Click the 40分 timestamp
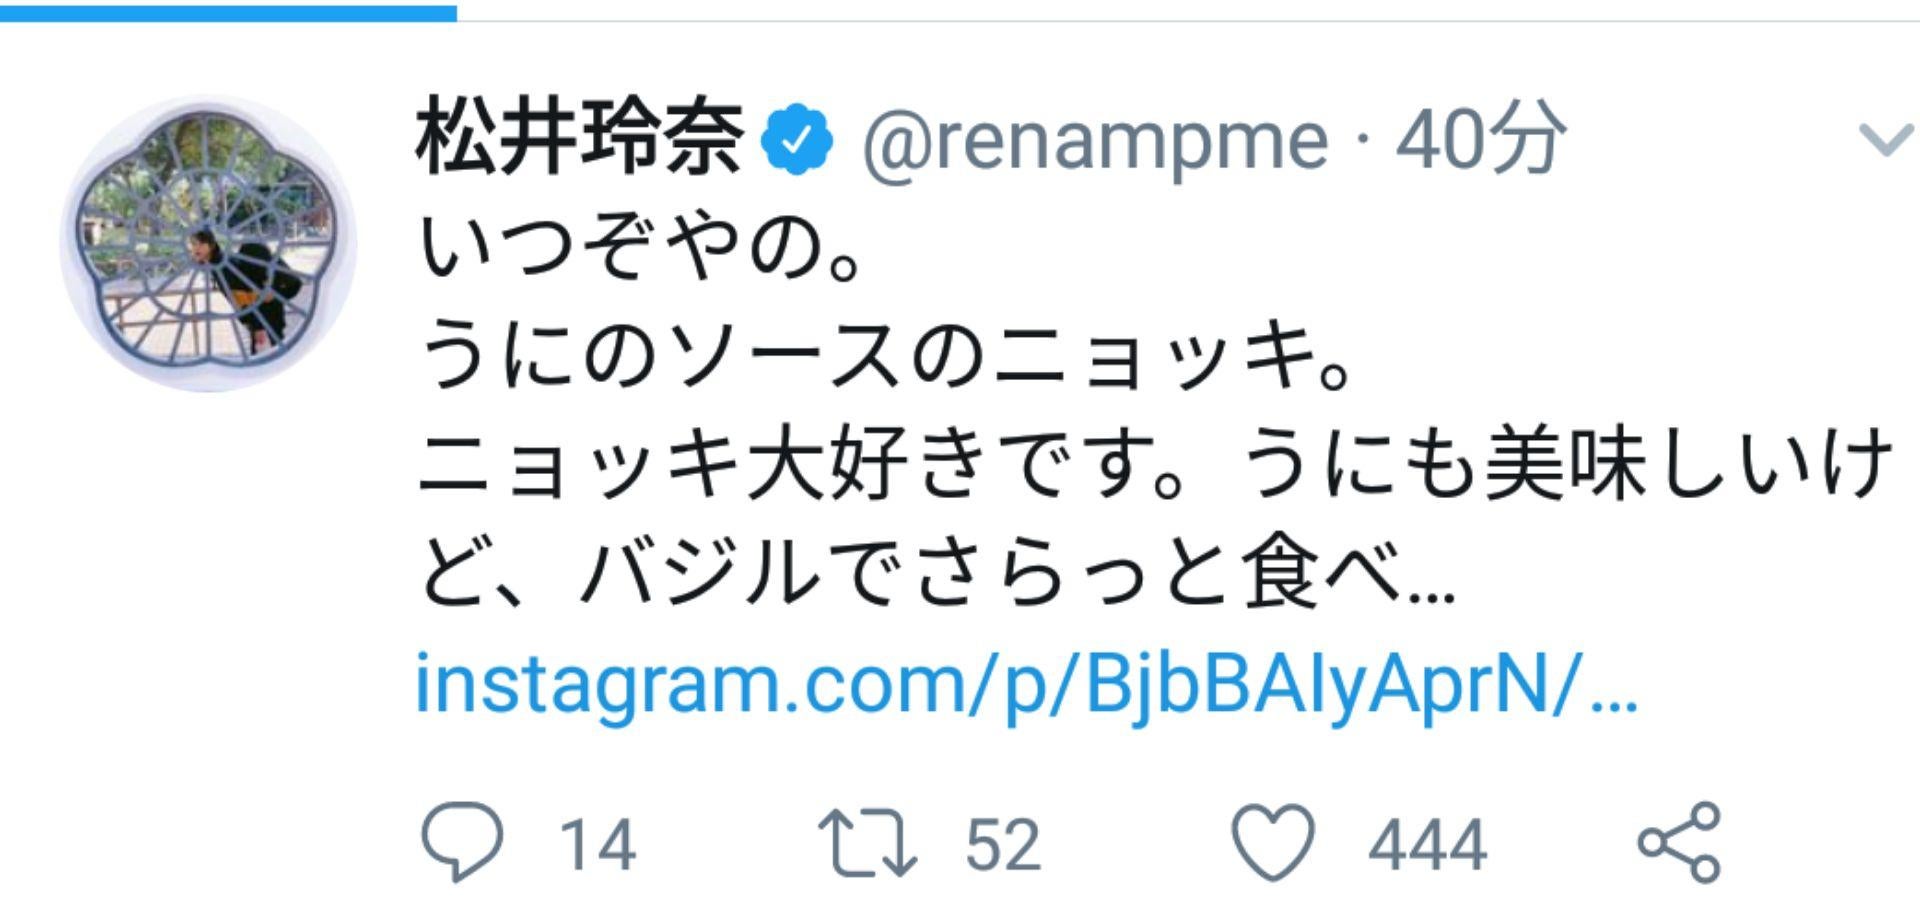The image size is (1920, 919). pyautogui.click(x=1480, y=140)
